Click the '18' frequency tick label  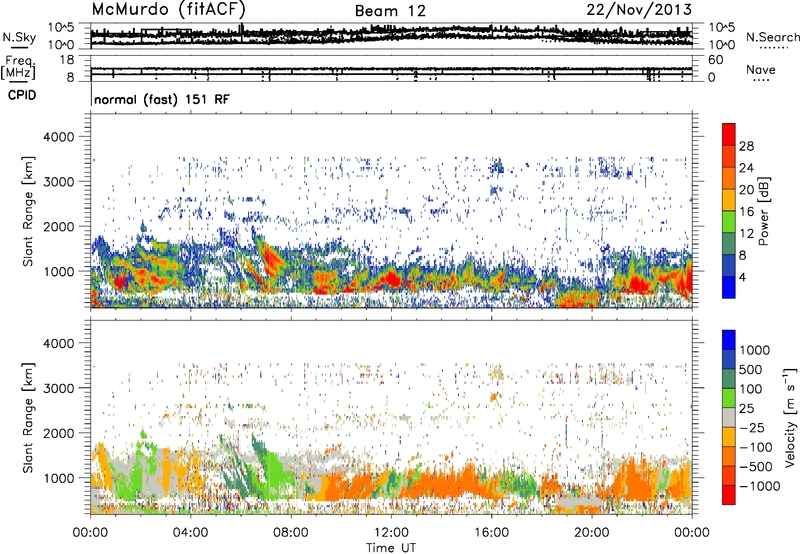[x=66, y=60]
